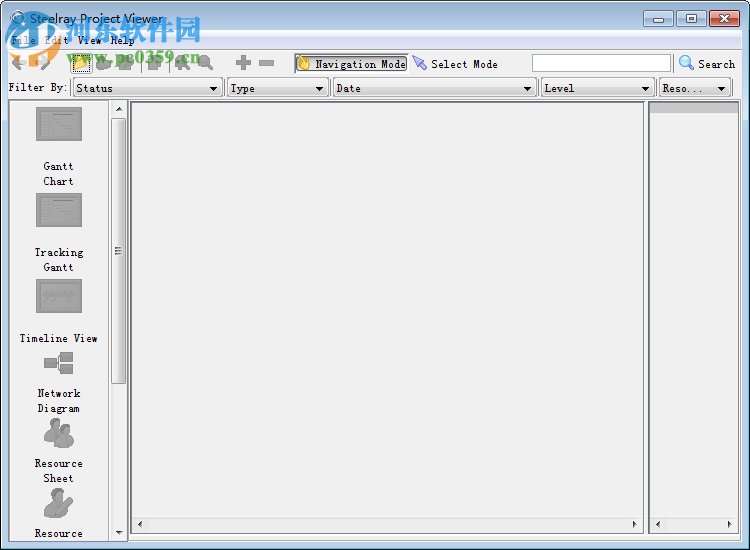
Task: Click the zoom out magnifier icon
Action: click(x=206, y=63)
